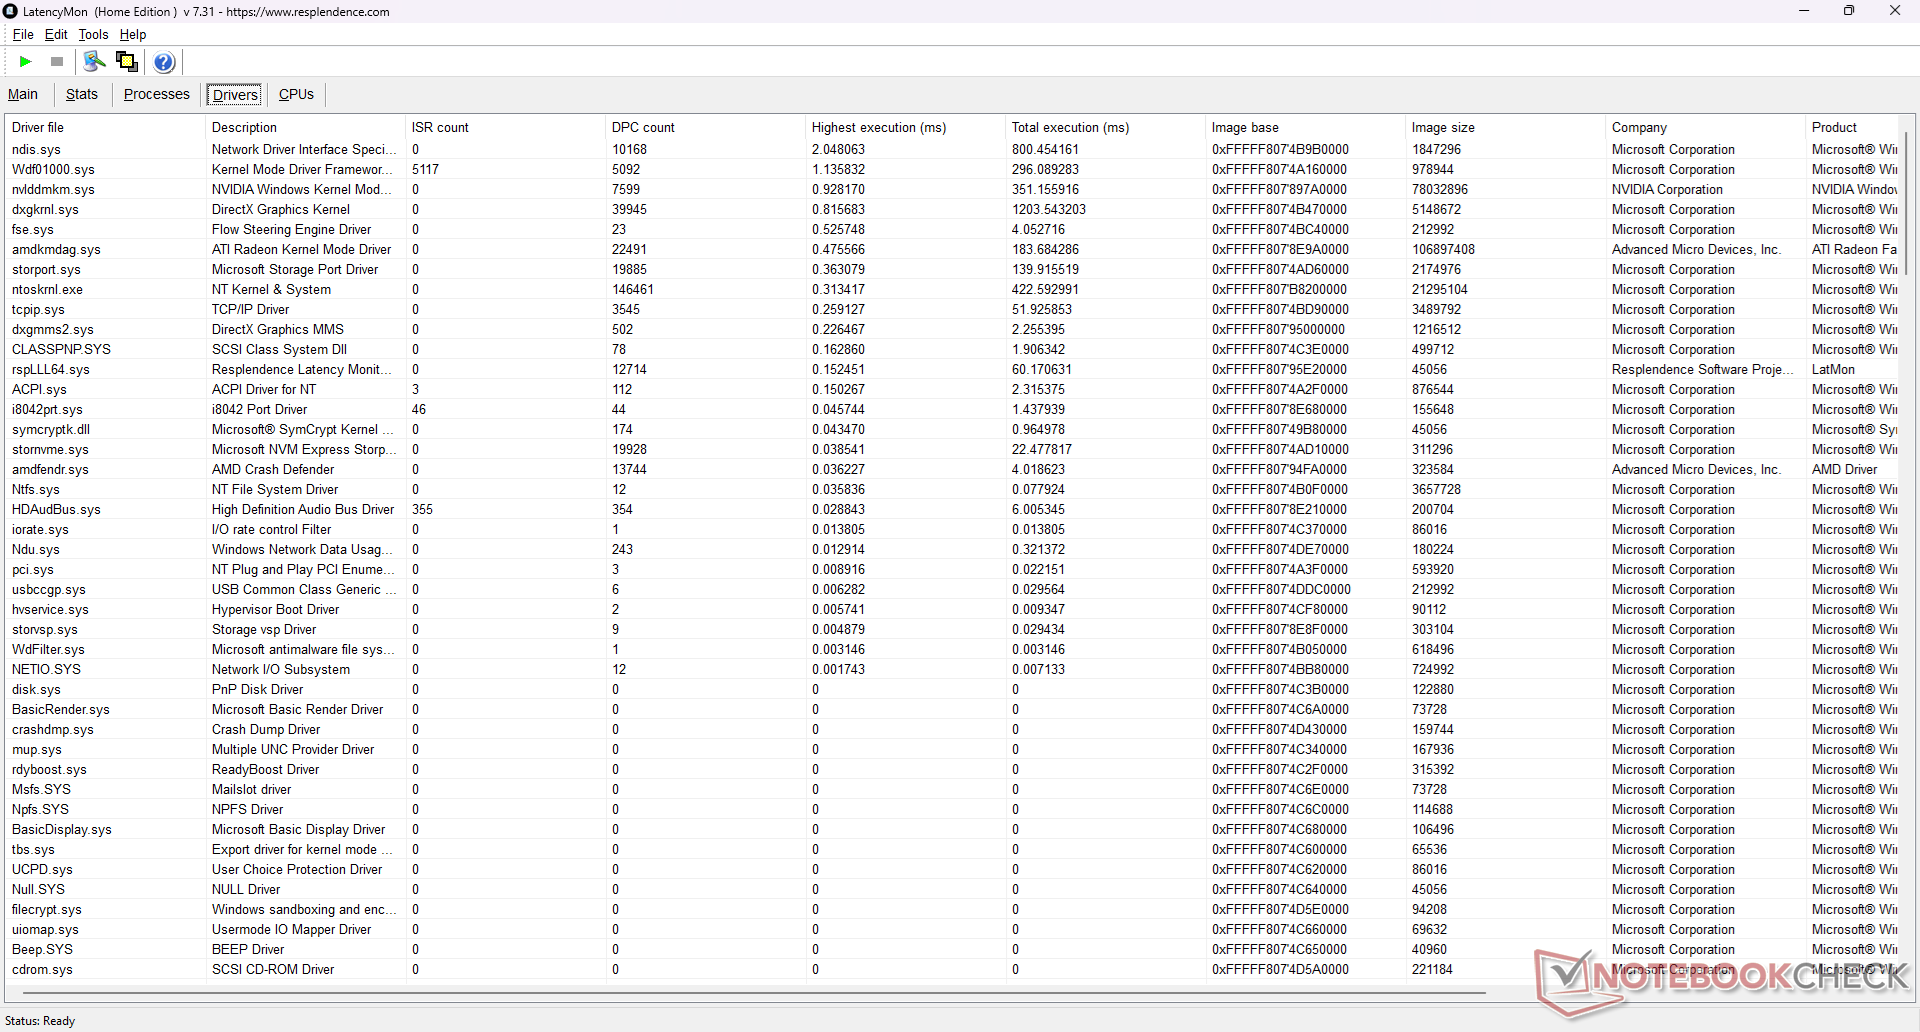Click the Image base column header

[x=1306, y=127]
